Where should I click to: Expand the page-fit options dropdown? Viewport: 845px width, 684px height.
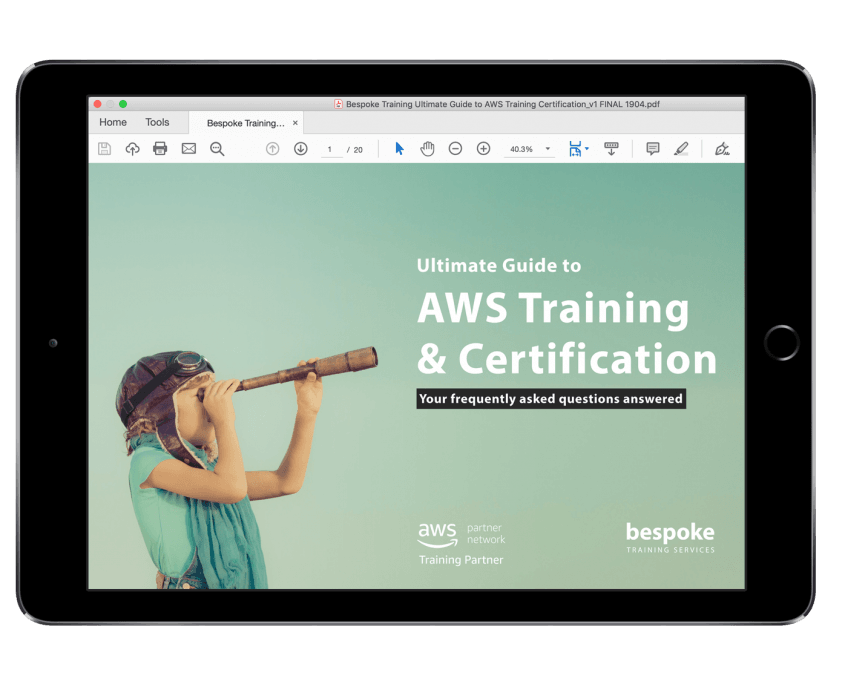(x=586, y=148)
